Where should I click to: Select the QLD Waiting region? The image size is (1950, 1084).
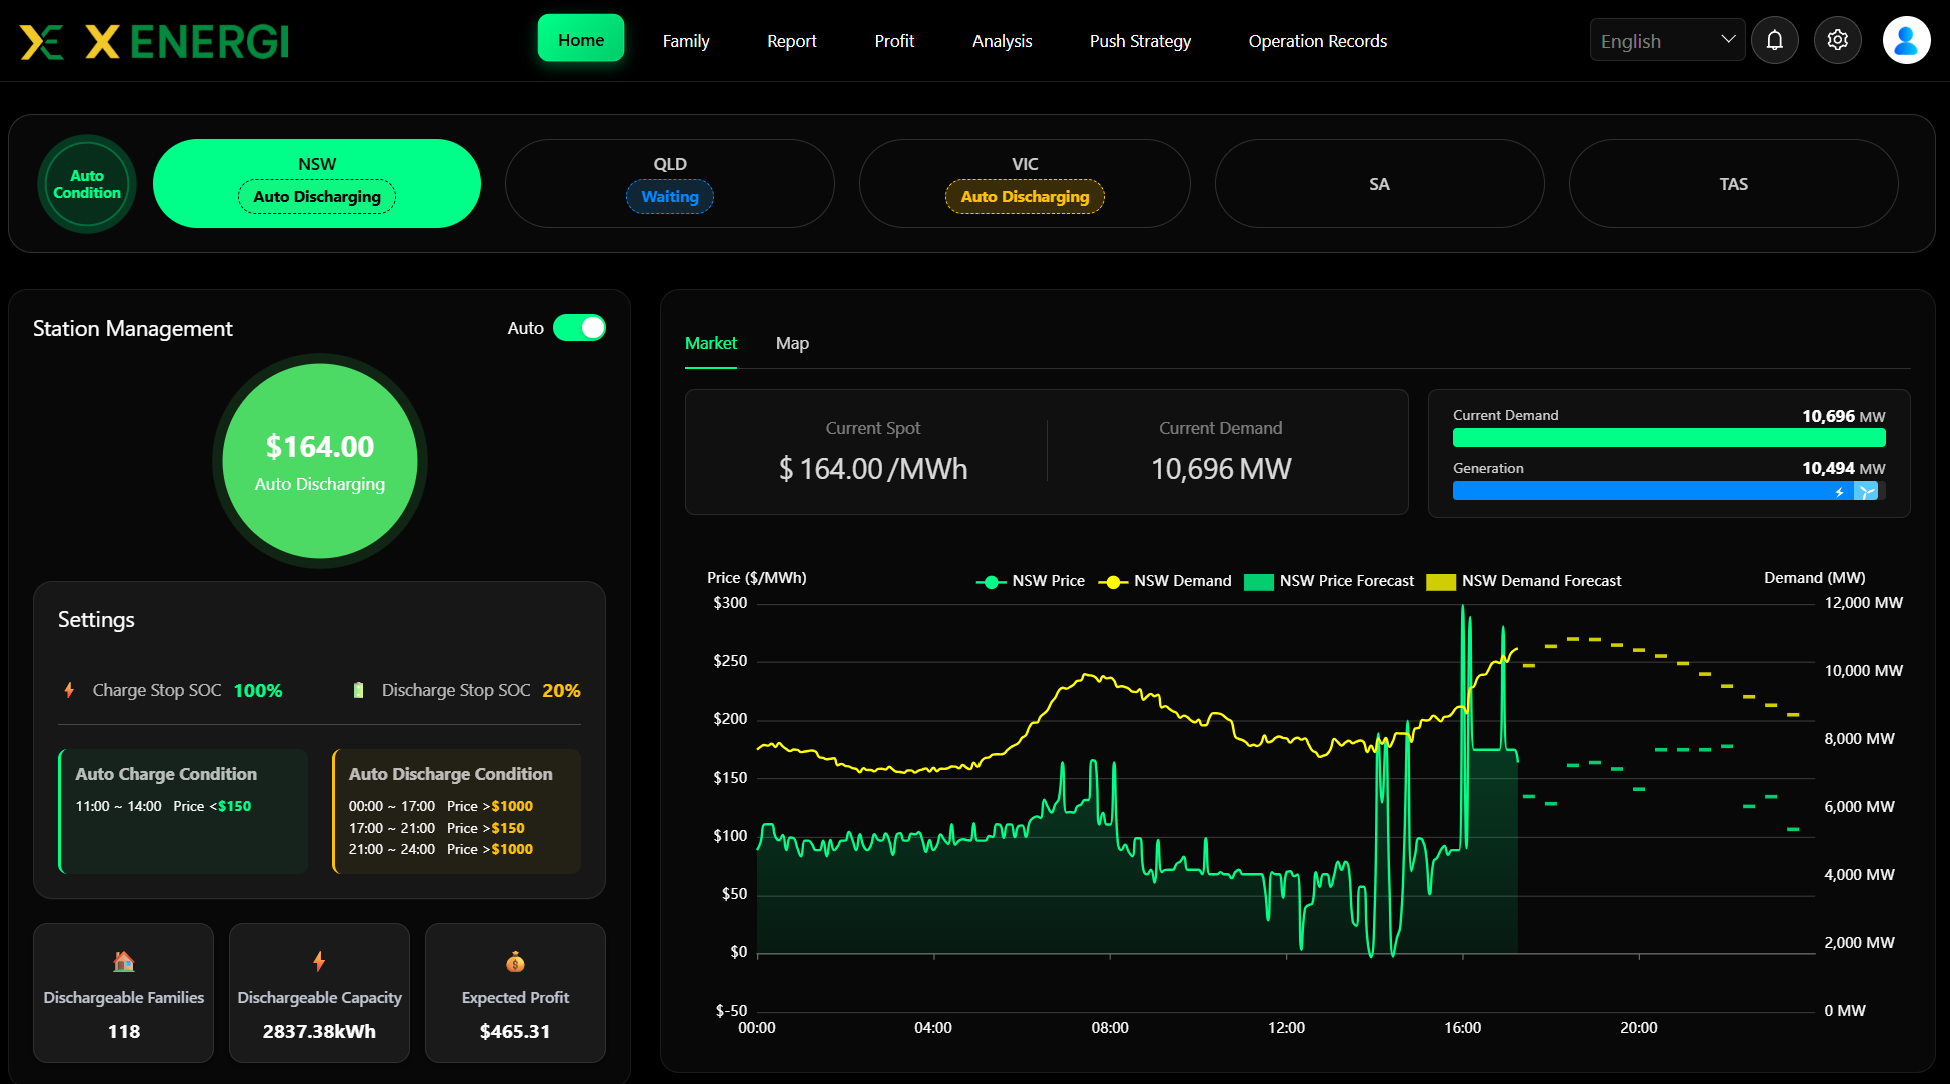(670, 184)
